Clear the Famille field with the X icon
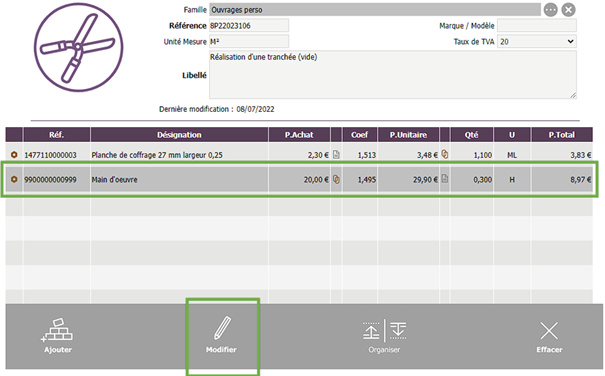Viewport: 605px width, 376px height. coord(568,10)
